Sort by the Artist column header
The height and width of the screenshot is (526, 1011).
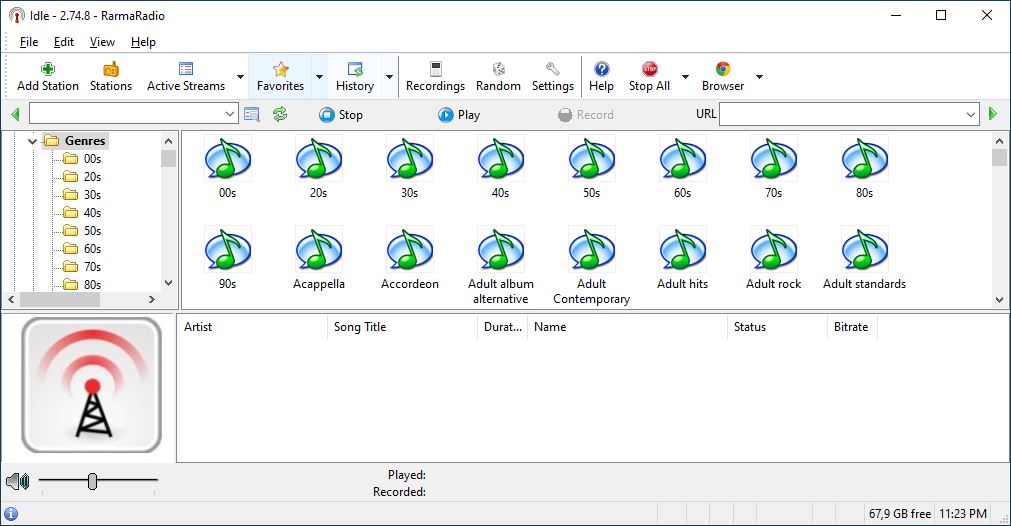[x=252, y=327]
